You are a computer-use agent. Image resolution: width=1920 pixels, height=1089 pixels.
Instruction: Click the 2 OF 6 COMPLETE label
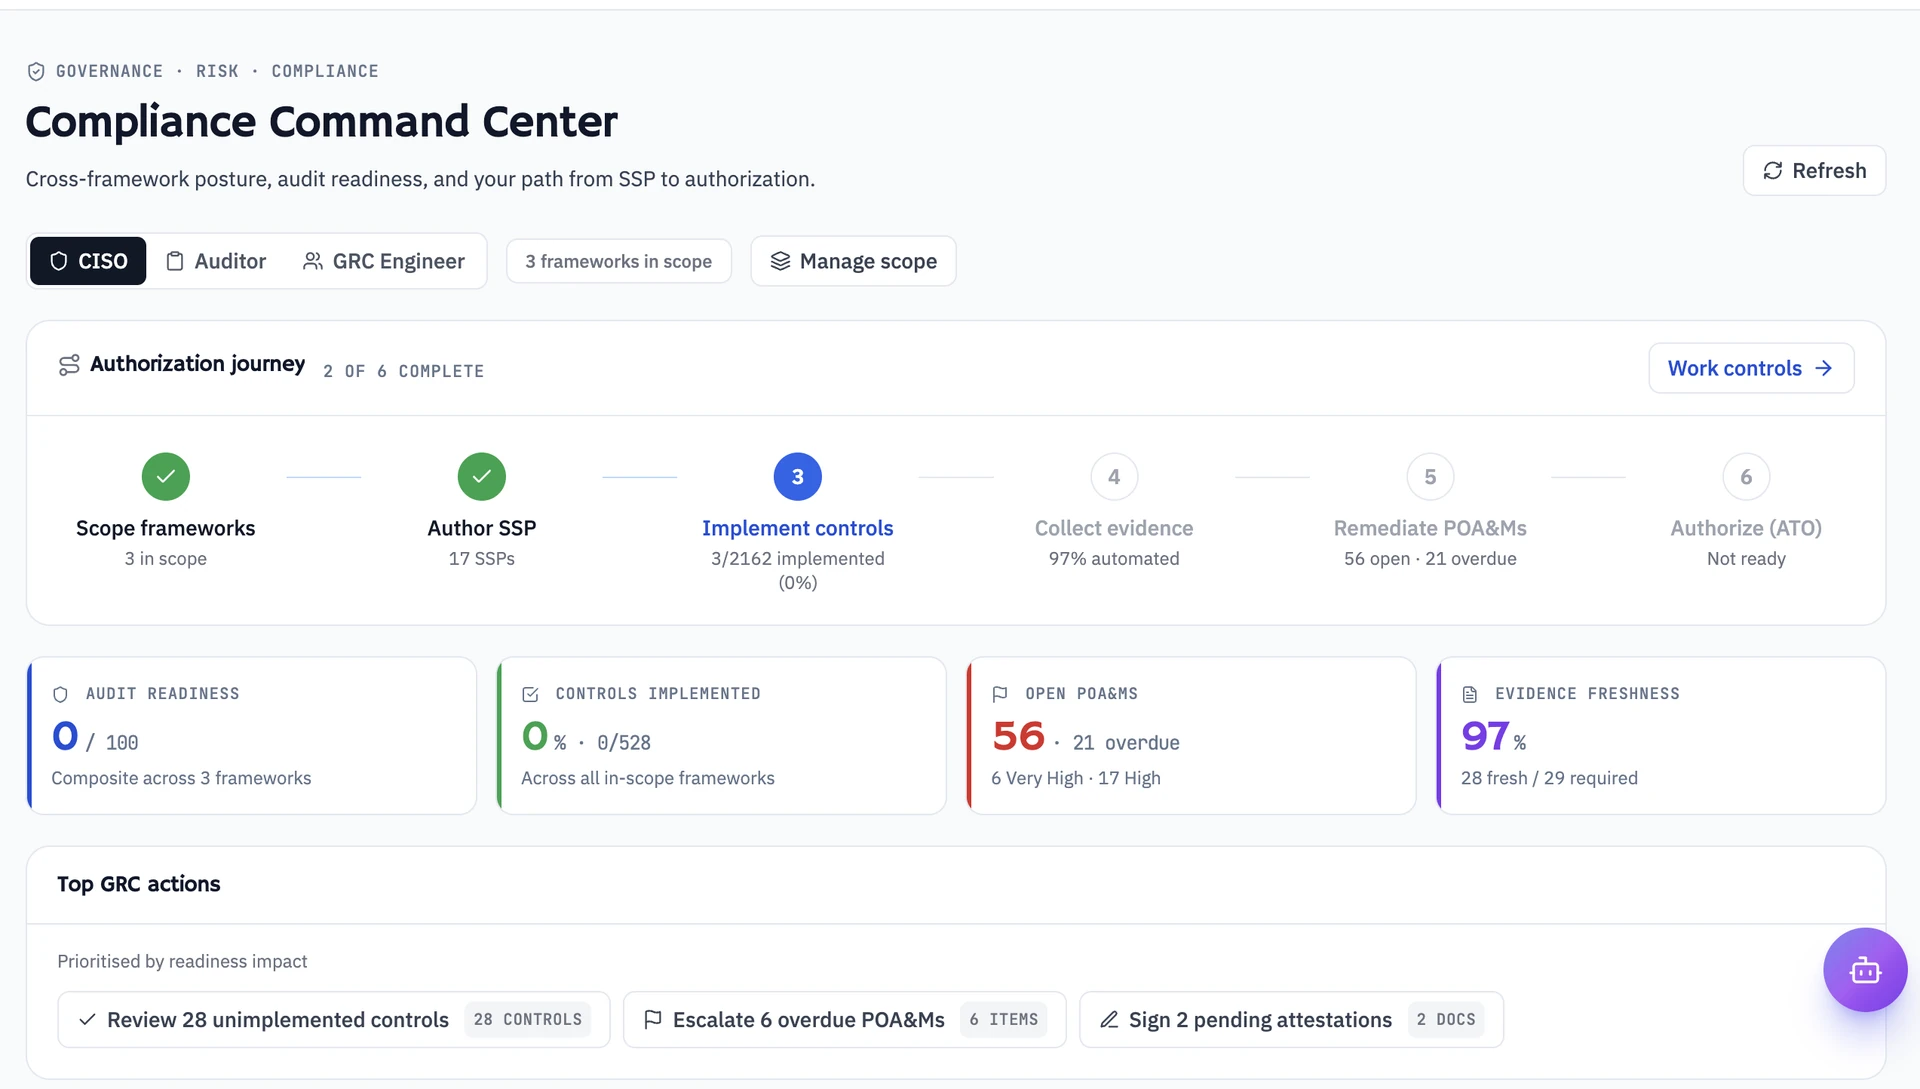403,371
